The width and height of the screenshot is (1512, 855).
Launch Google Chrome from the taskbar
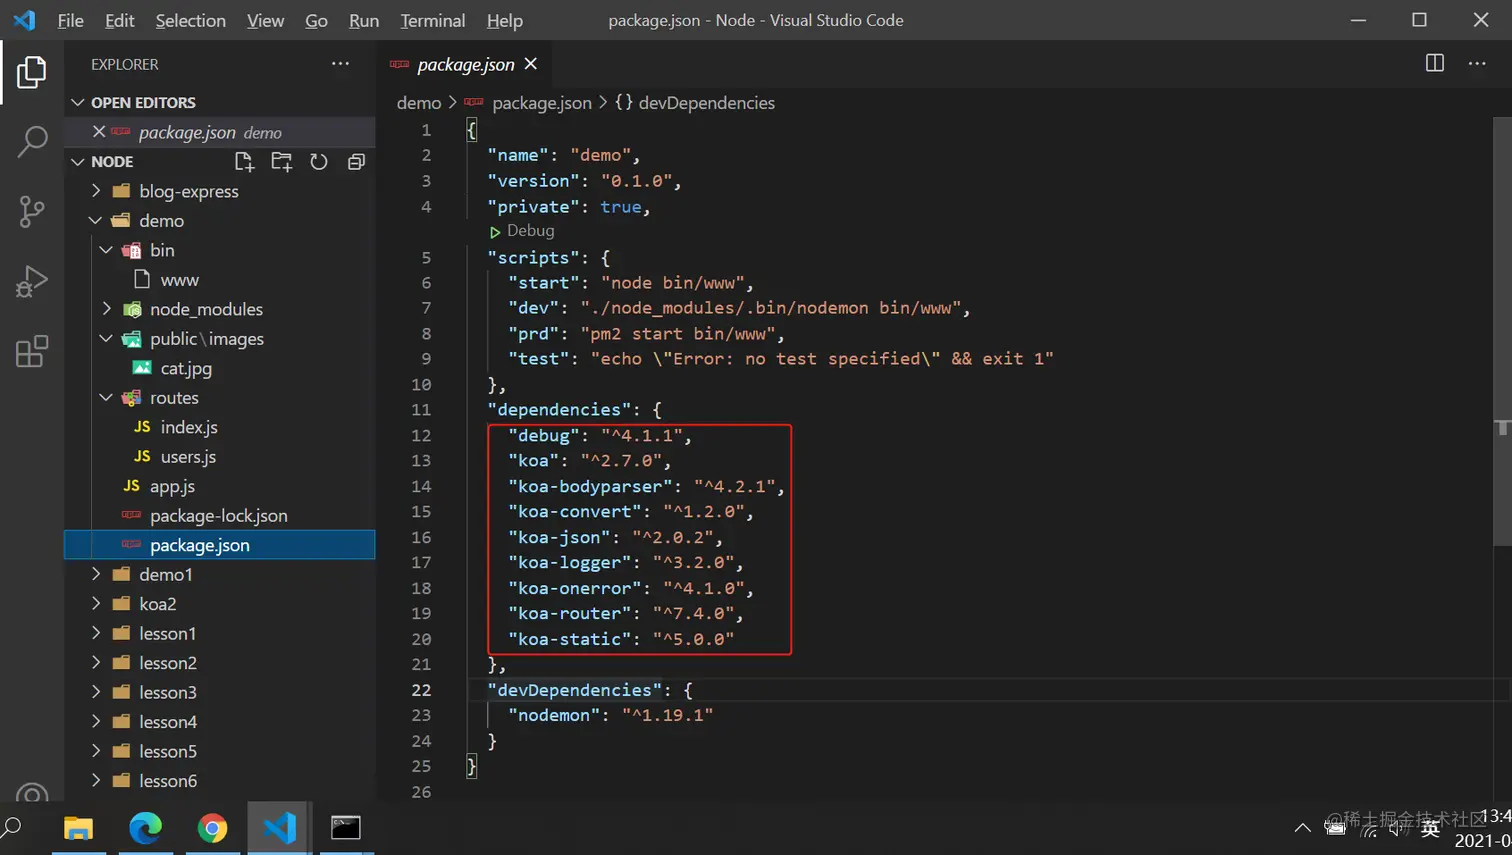pos(212,828)
